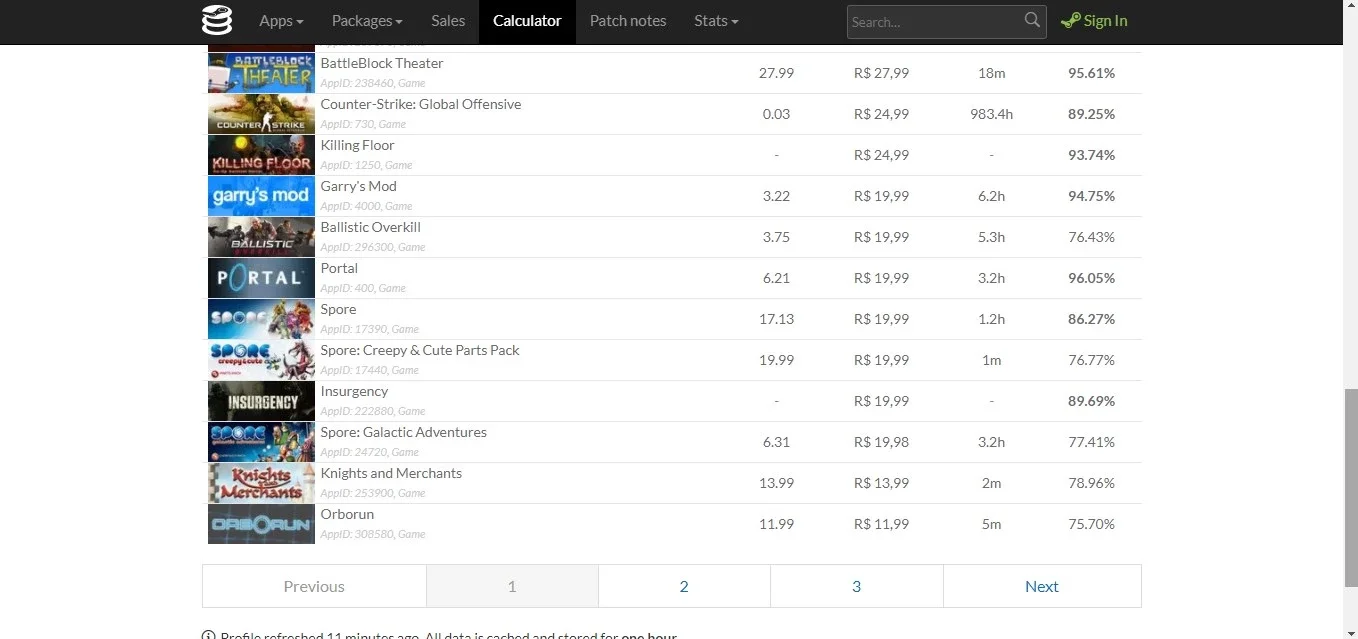This screenshot has width=1358, height=639.
Task: Open the Portal game thumbnail
Action: [x=261, y=278]
